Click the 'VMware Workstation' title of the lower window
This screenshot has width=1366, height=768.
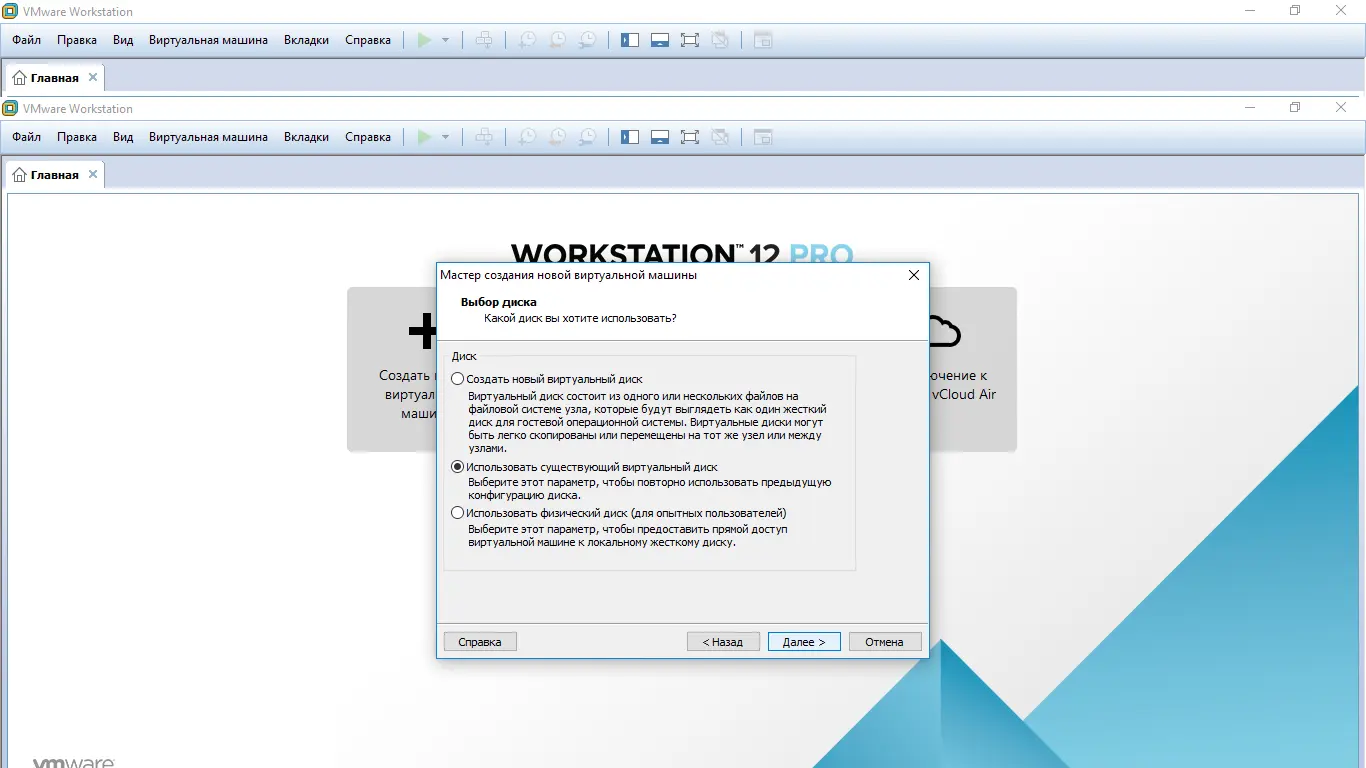coord(78,108)
